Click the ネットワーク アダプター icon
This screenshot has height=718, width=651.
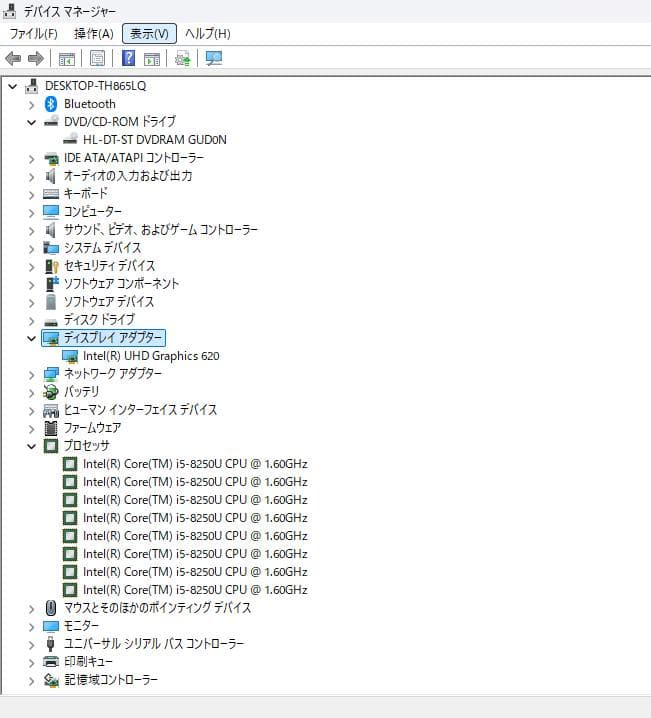[51, 374]
